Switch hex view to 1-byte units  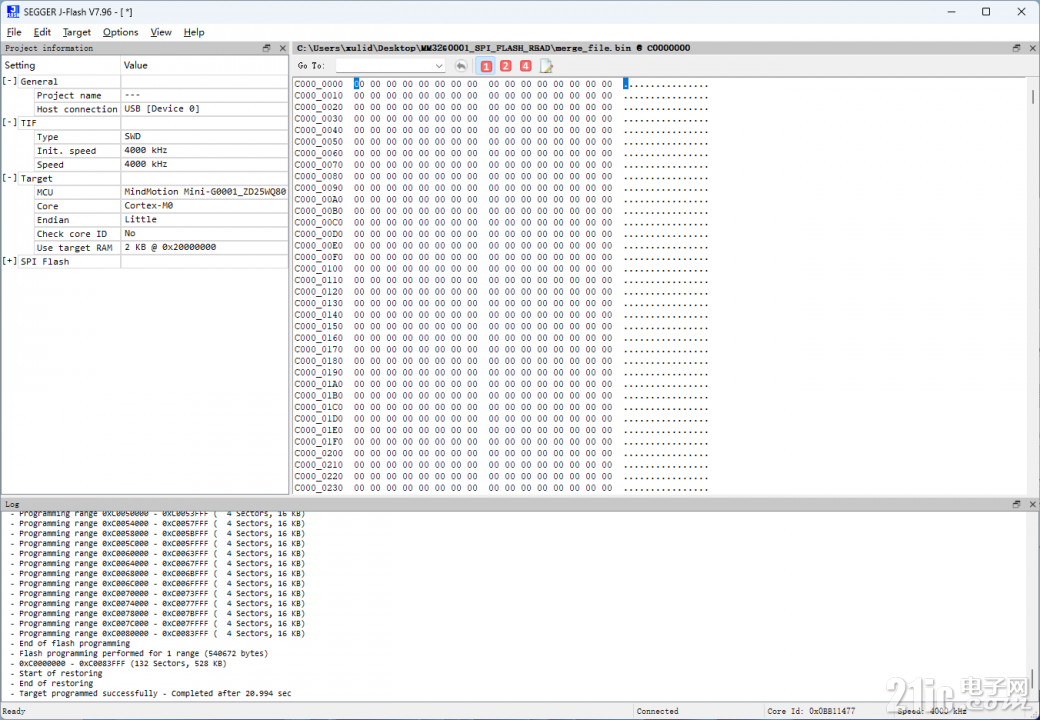(x=486, y=66)
